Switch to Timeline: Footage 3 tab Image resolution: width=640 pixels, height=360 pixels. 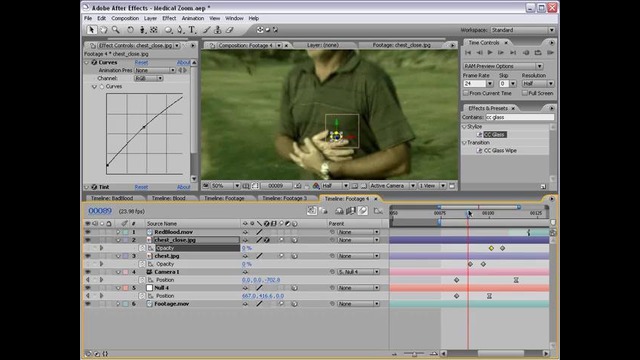point(284,198)
